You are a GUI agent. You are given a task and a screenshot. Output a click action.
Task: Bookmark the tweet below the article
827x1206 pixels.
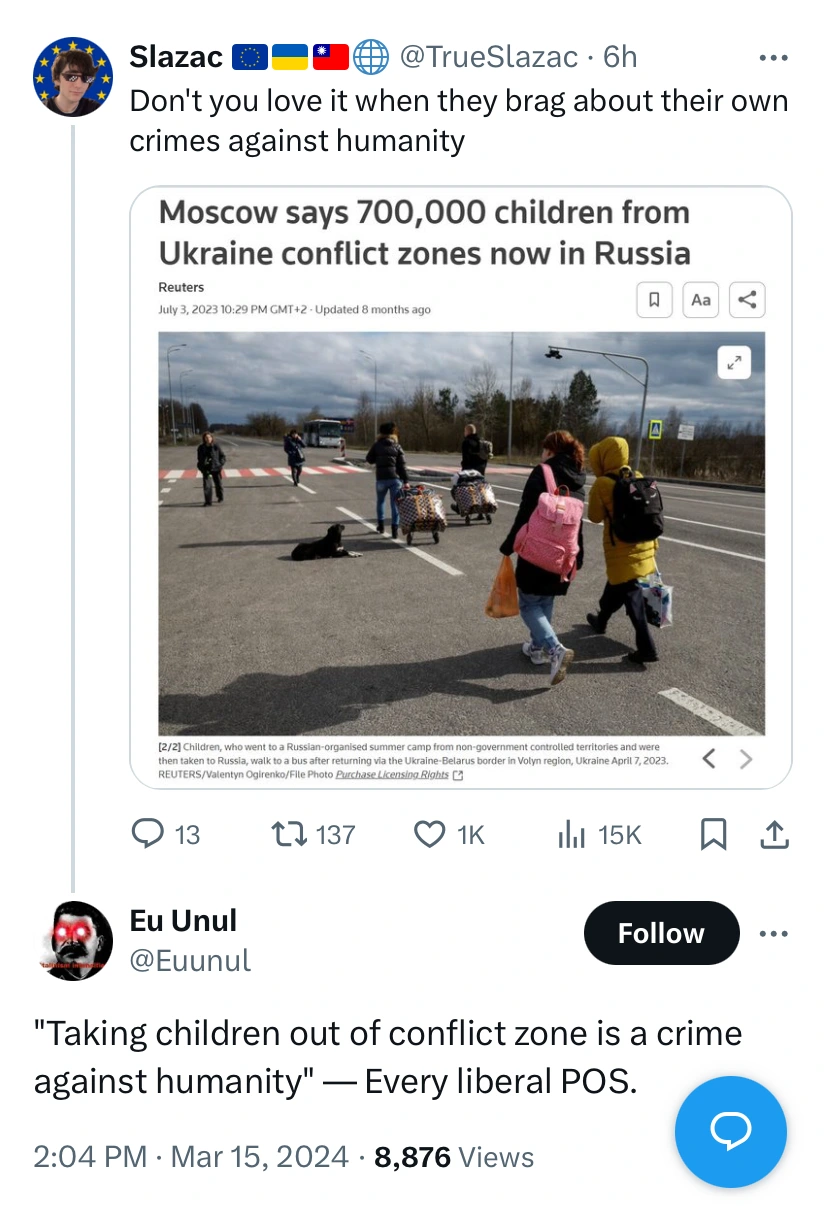pos(713,833)
